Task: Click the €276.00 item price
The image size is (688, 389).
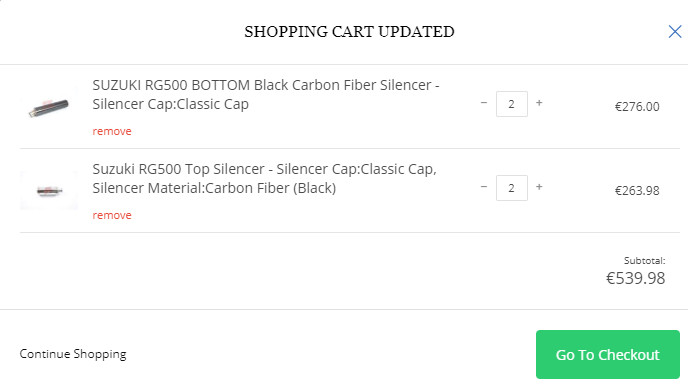Action: click(x=637, y=107)
